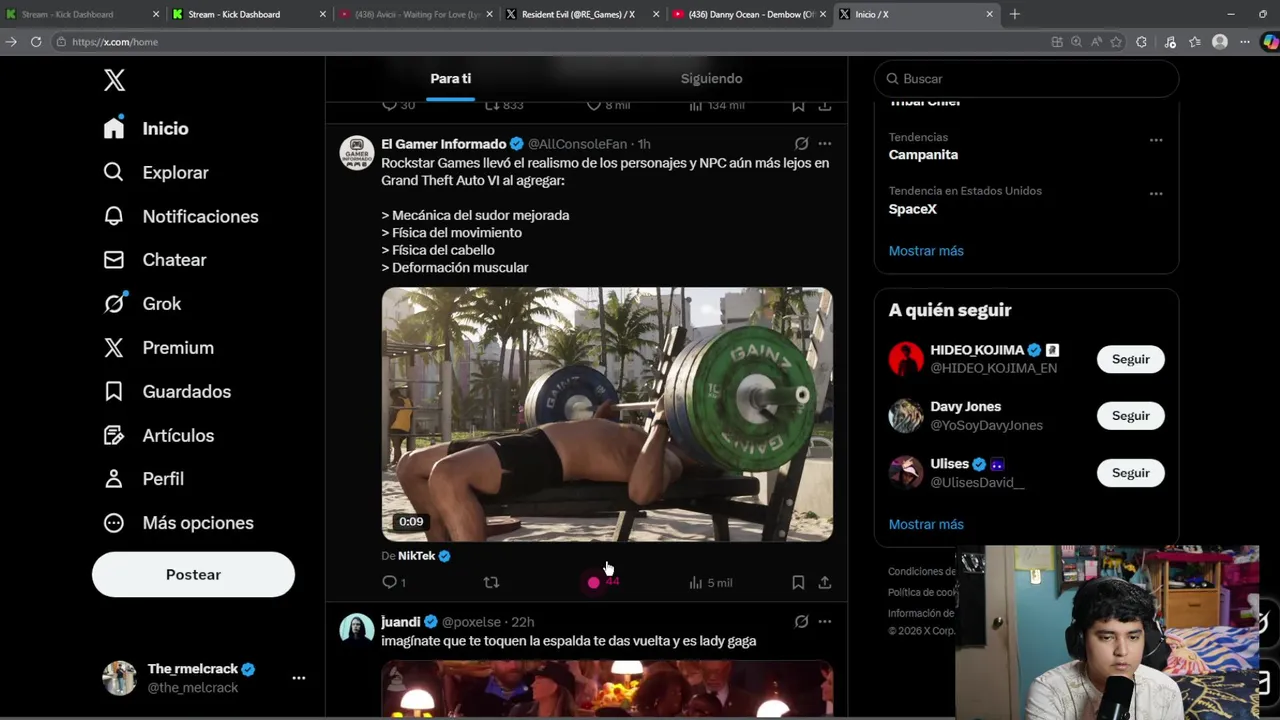1280x720 pixels.
Task: Open Grok action on juandi post
Action: click(x=801, y=622)
